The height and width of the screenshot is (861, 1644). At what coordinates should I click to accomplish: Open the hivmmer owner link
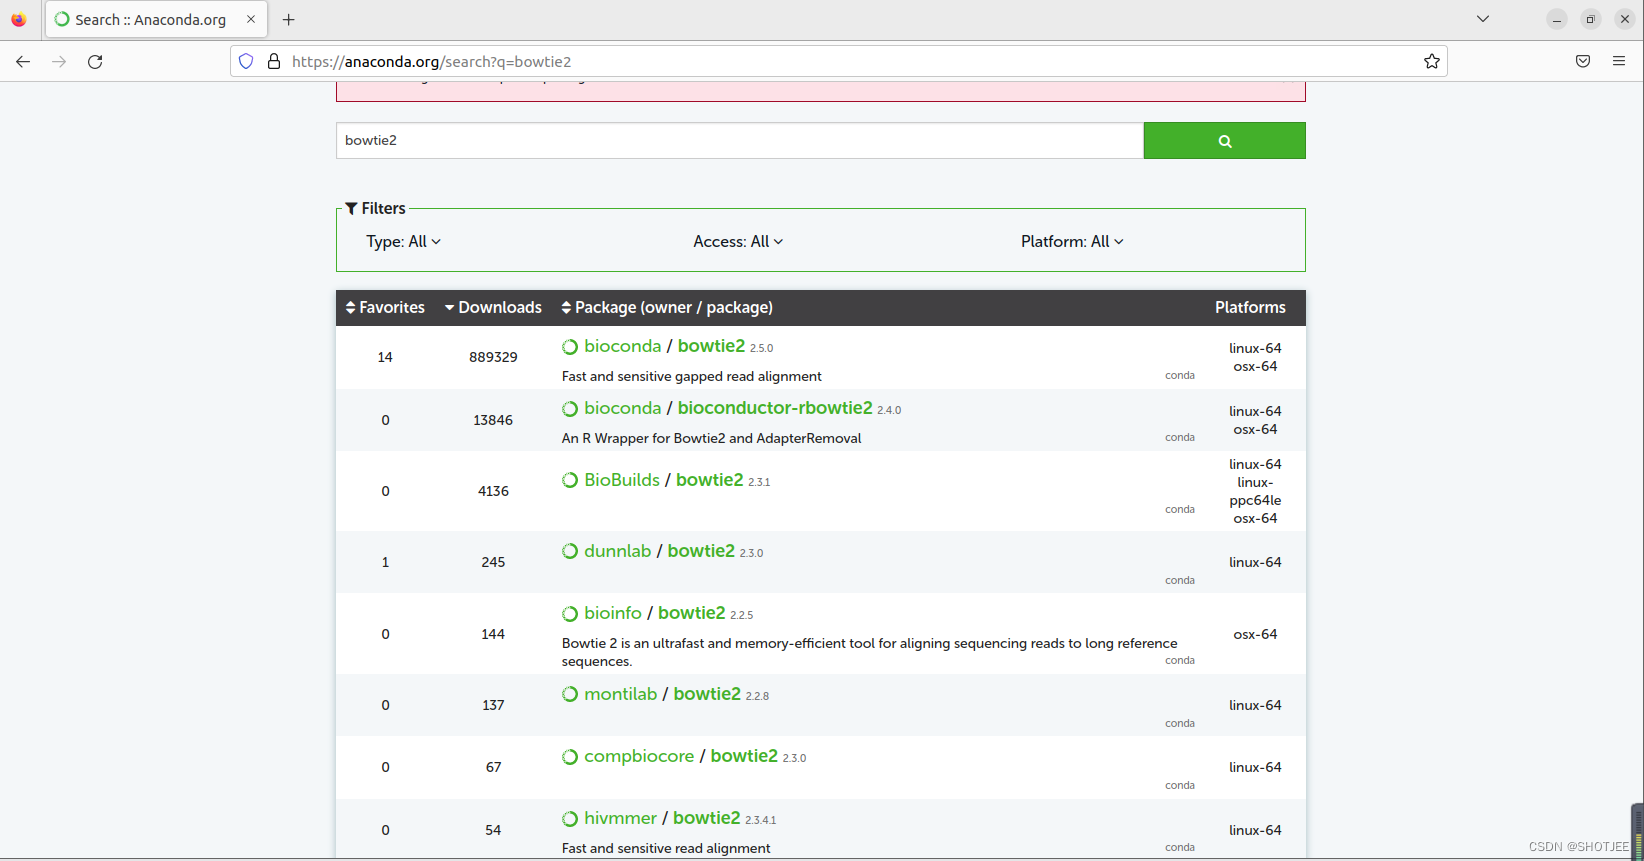(x=621, y=818)
